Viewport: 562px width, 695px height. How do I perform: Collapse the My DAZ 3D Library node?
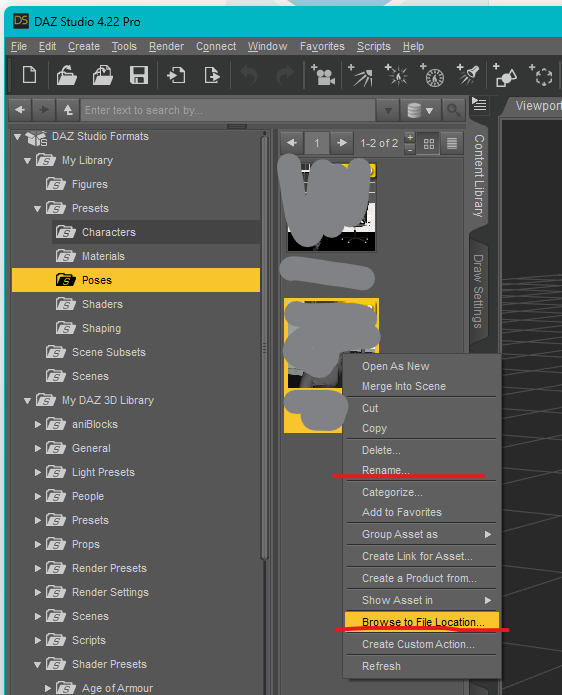pos(27,401)
